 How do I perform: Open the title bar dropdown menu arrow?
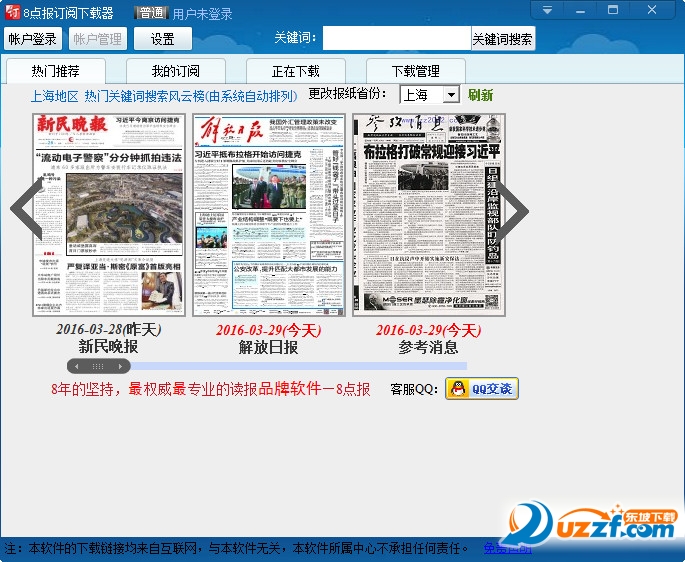pyautogui.click(x=547, y=10)
